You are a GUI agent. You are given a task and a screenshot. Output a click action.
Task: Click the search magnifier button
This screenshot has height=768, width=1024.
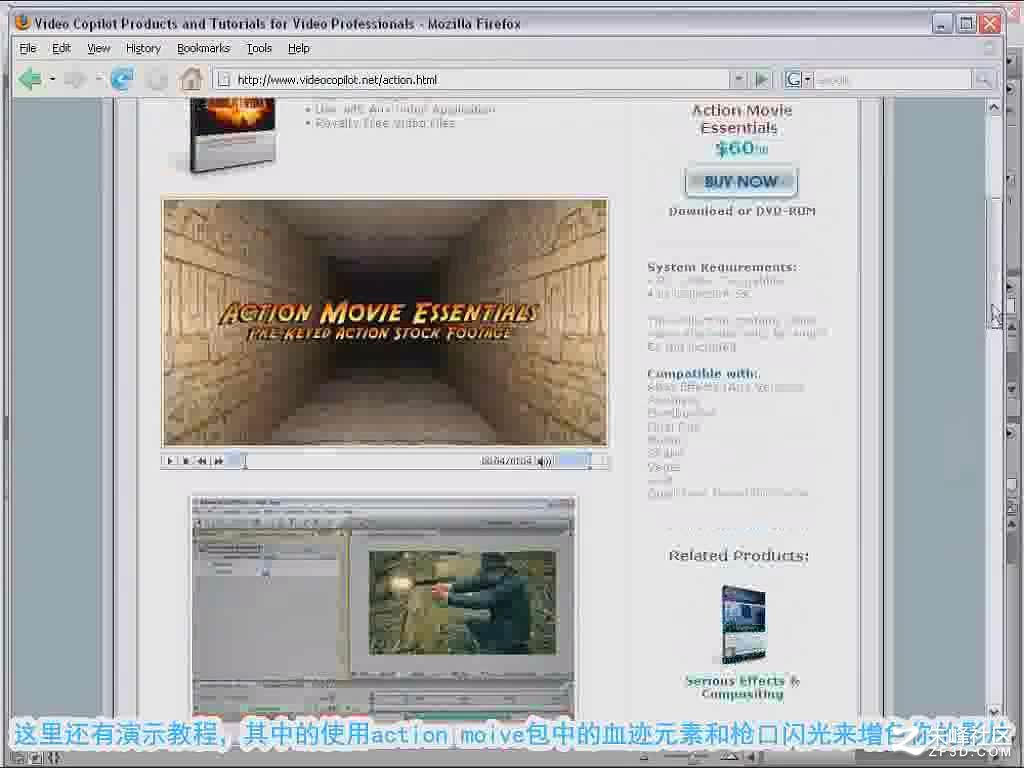[983, 80]
